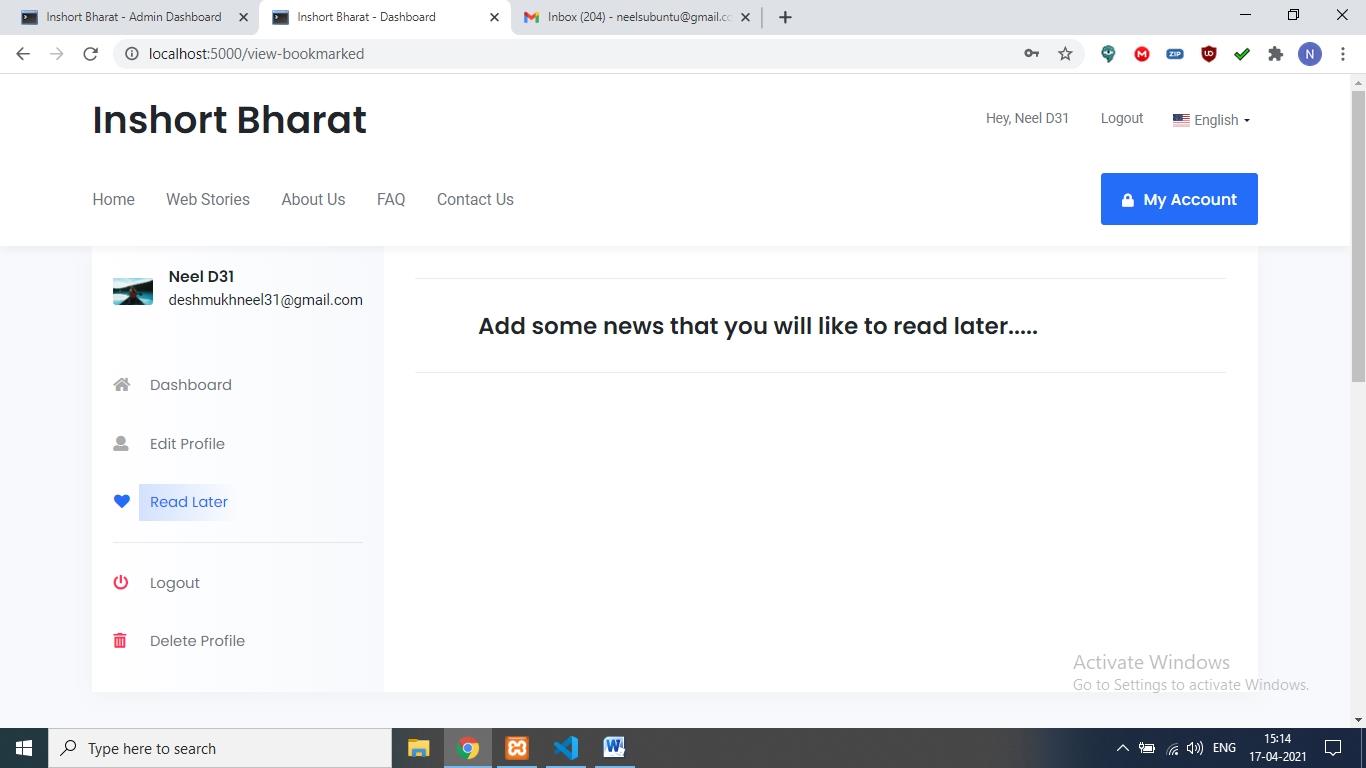Click the deshmukhneel31@gmail.com email text
This screenshot has width=1366, height=768.
click(x=265, y=300)
